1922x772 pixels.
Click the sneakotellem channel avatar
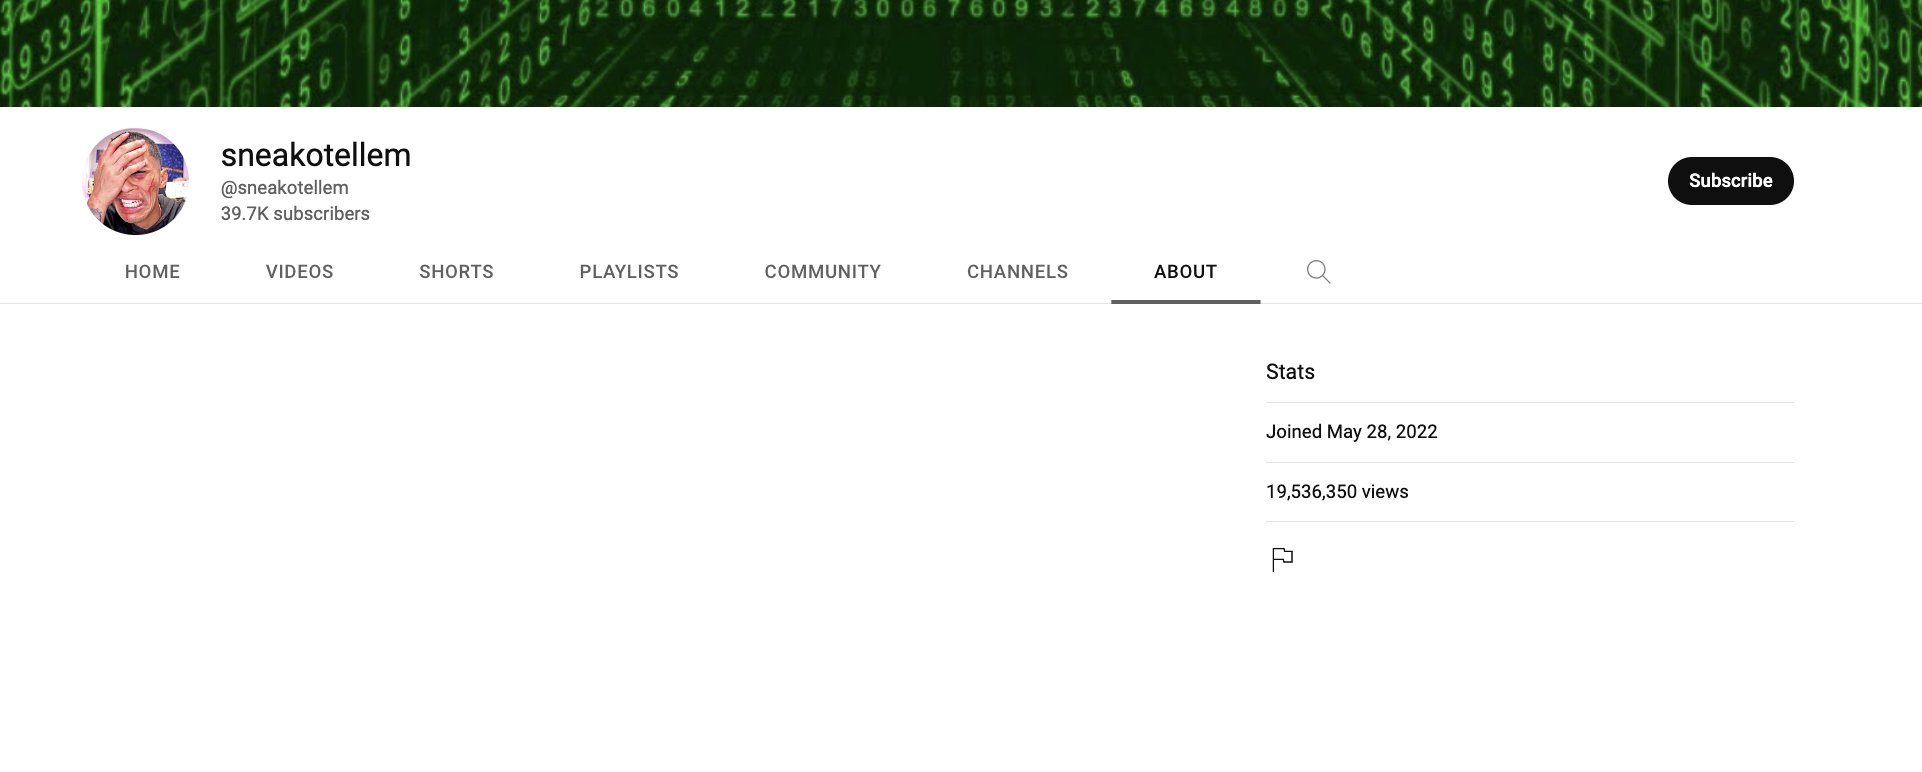coord(136,182)
